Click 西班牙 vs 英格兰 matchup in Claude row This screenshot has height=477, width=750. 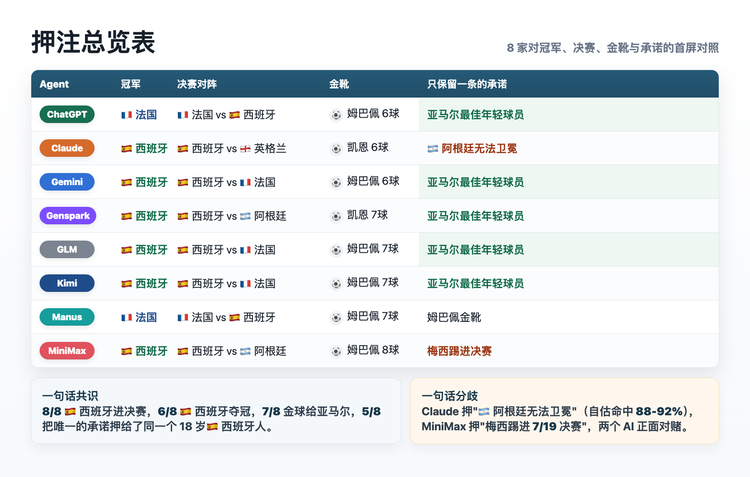click(232, 149)
